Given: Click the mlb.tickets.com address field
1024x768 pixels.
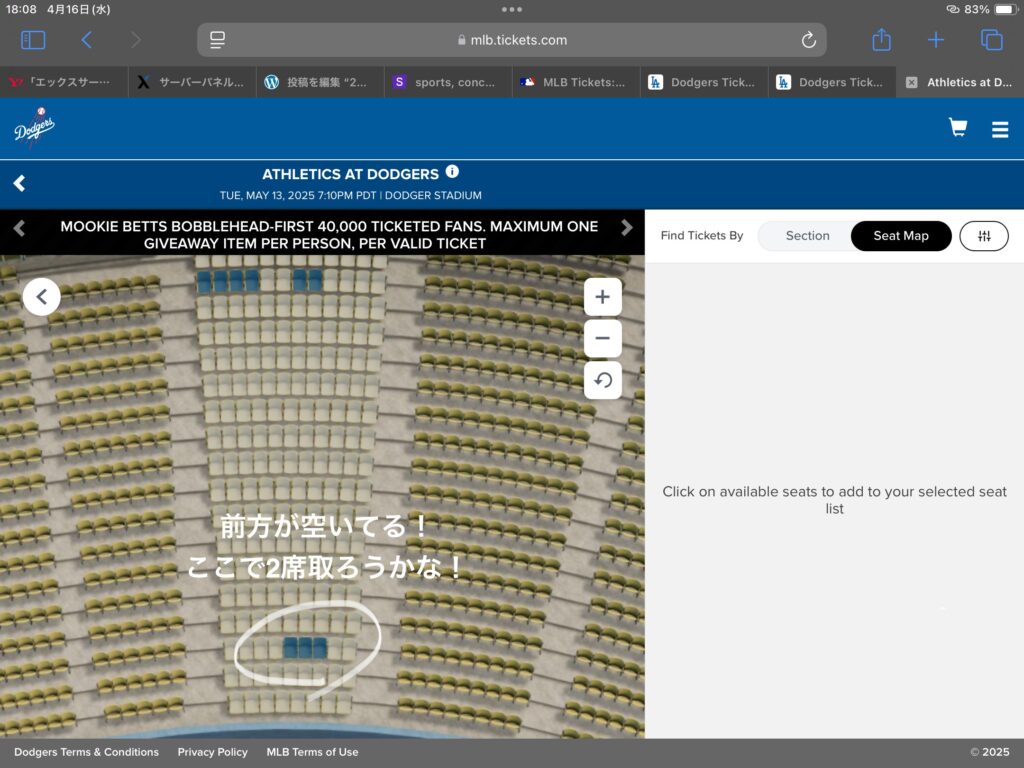Looking at the screenshot, I should (511, 40).
